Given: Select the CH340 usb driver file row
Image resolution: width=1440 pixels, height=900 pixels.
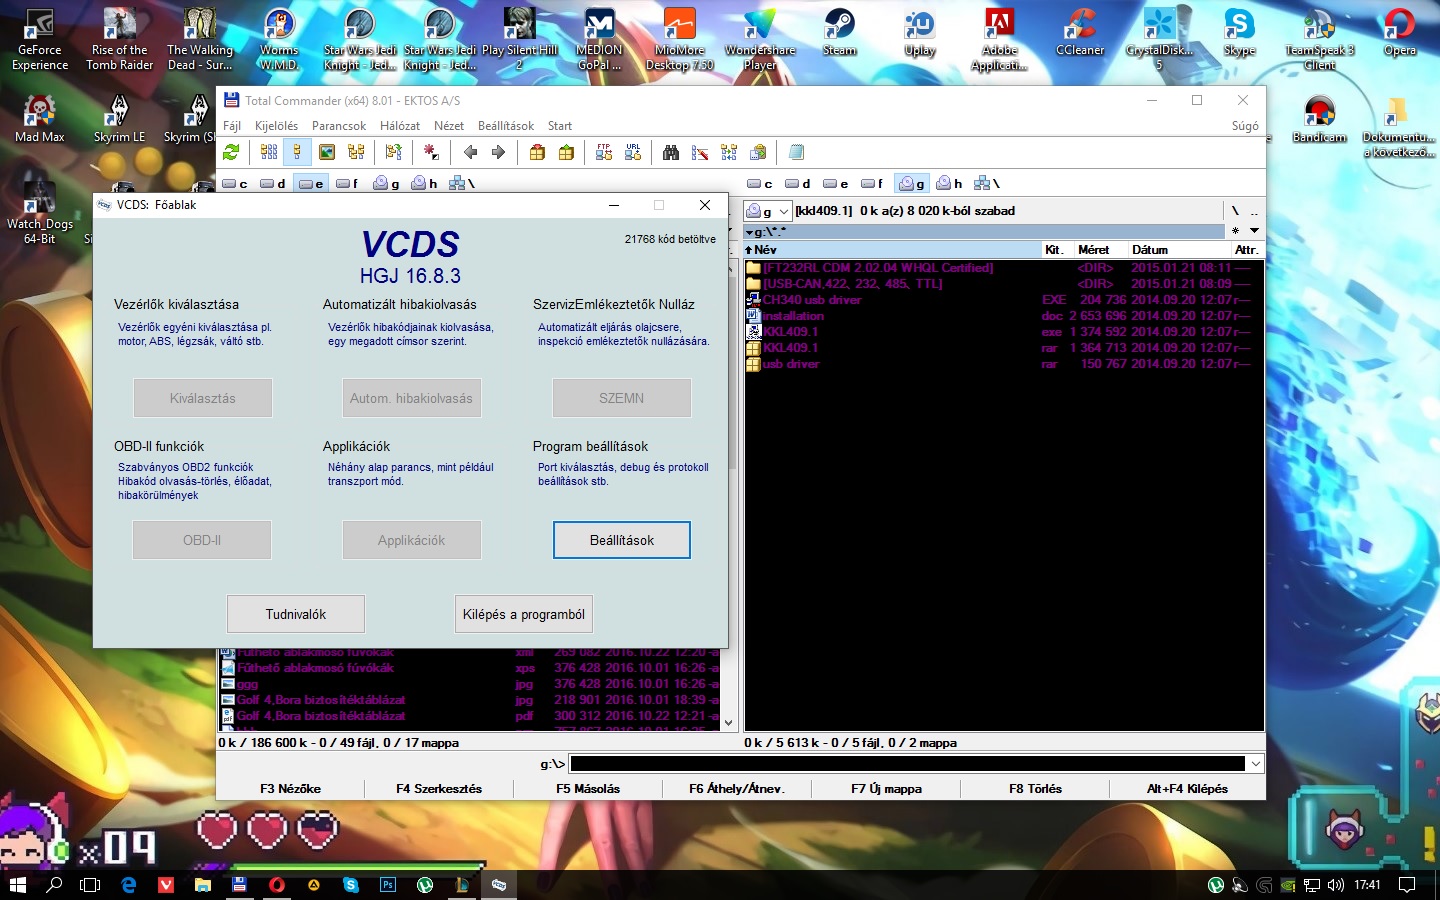Looking at the screenshot, I should click(1004, 300).
